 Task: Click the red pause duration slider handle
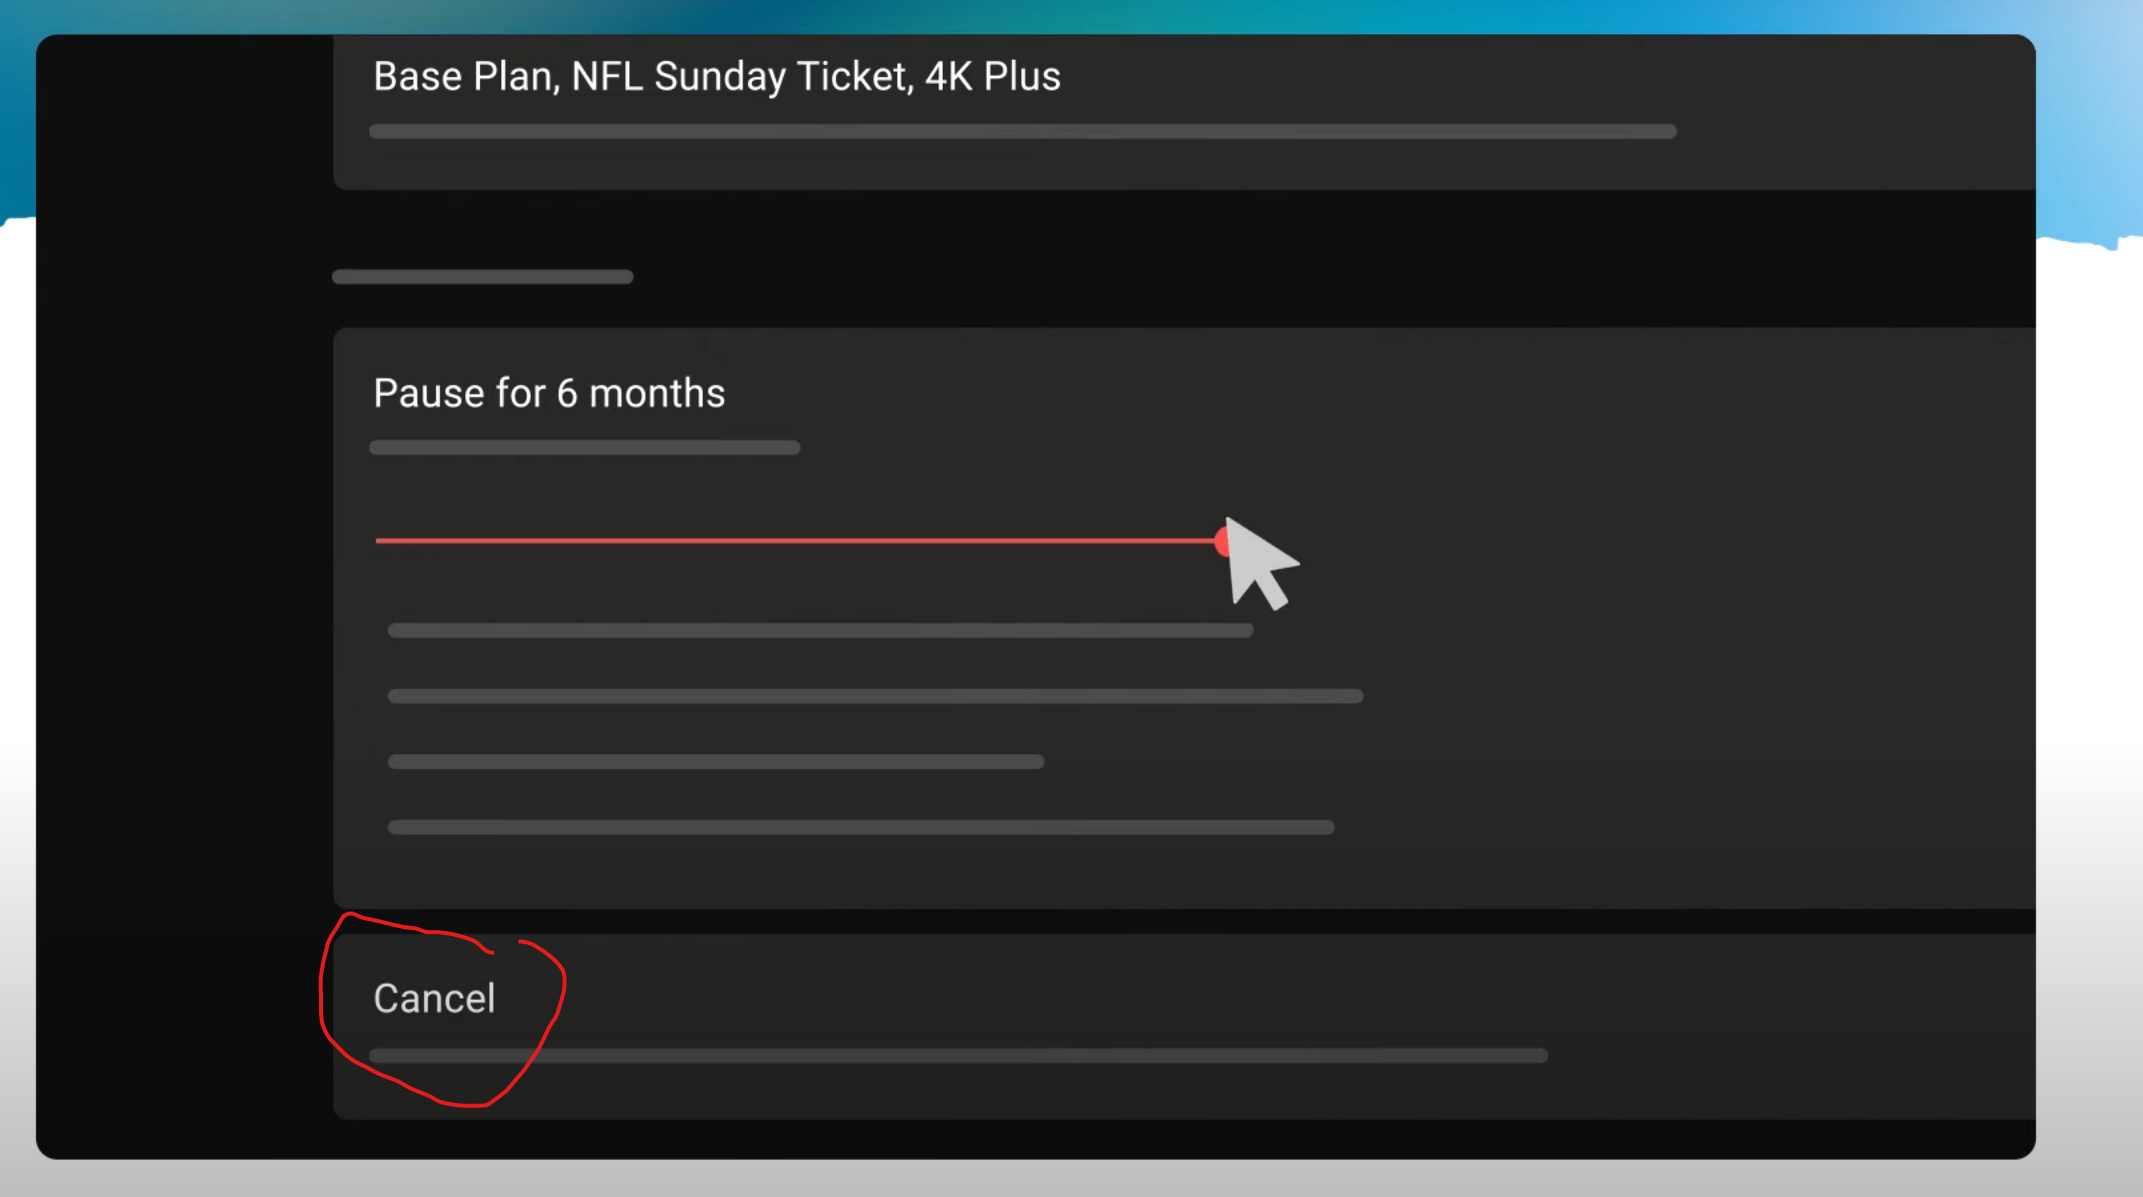1224,540
